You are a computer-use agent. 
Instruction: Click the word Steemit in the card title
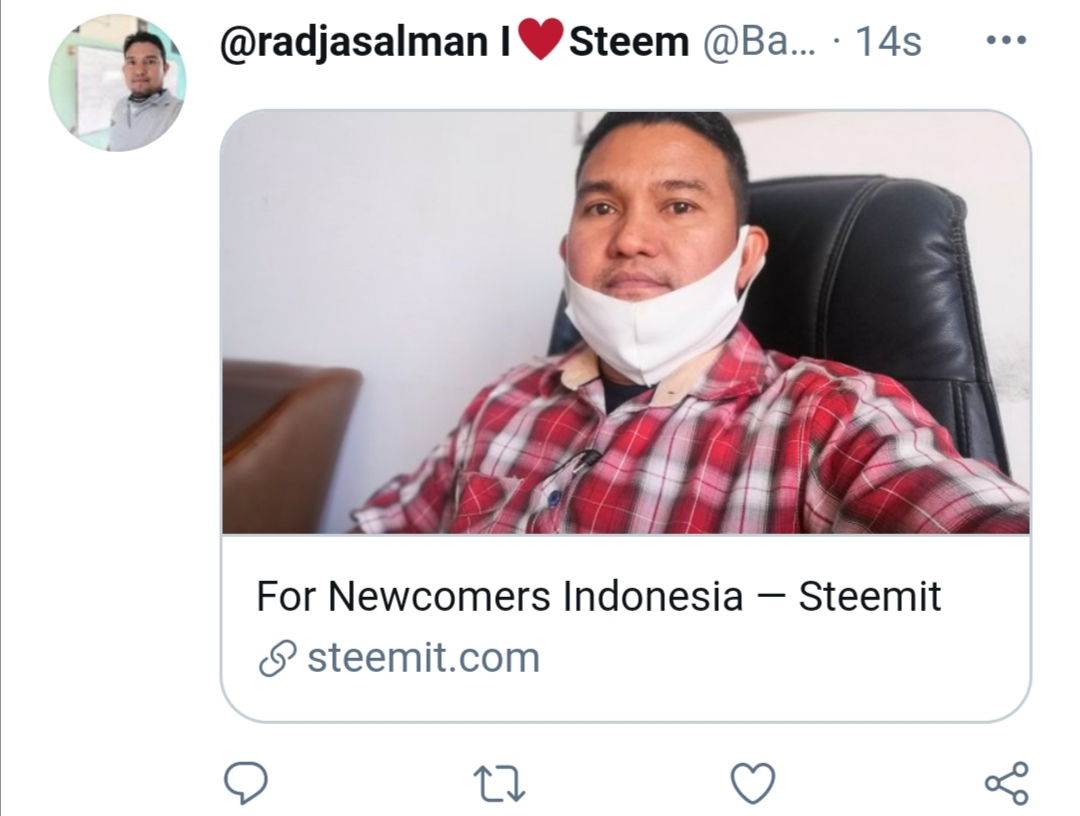[x=870, y=596]
